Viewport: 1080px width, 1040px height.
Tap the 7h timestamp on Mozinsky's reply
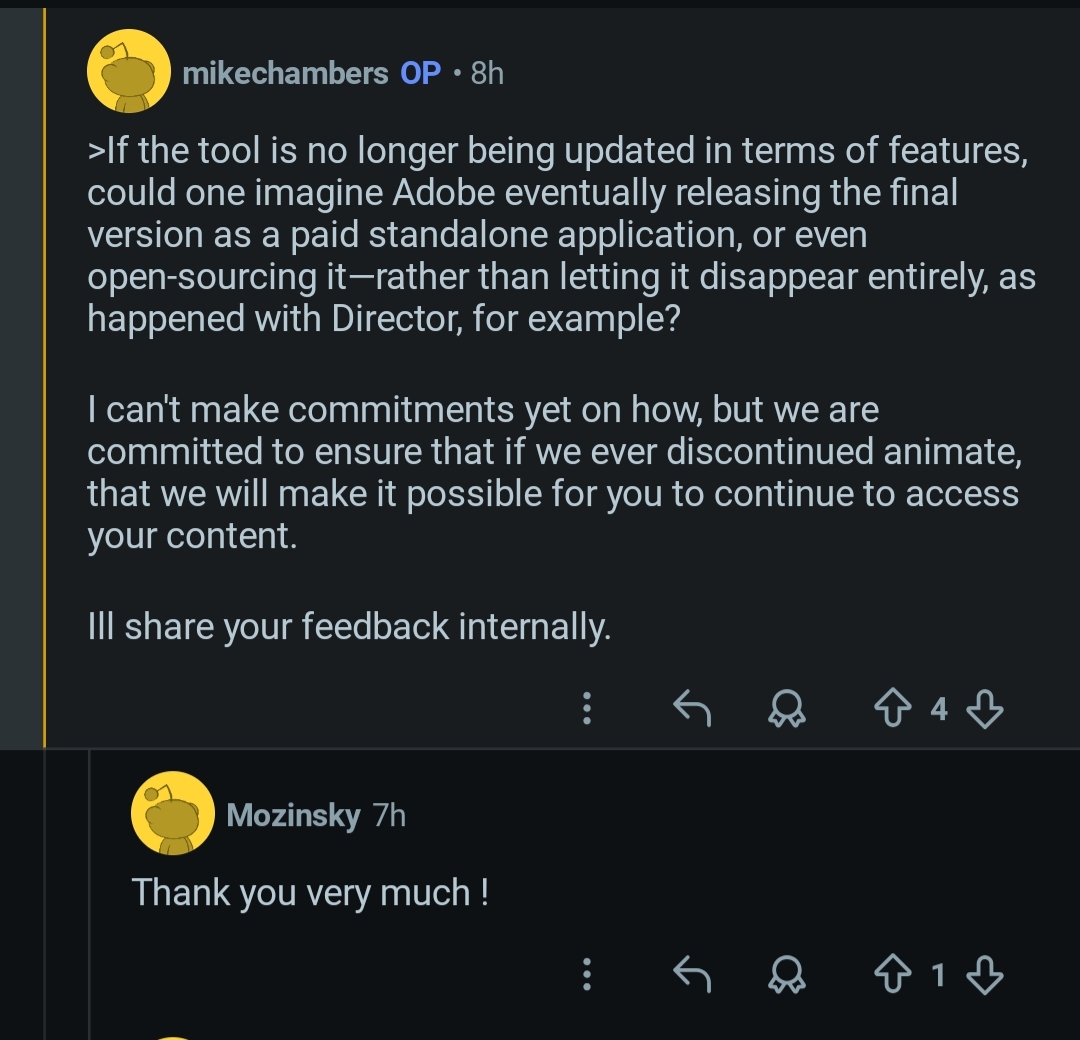point(389,815)
